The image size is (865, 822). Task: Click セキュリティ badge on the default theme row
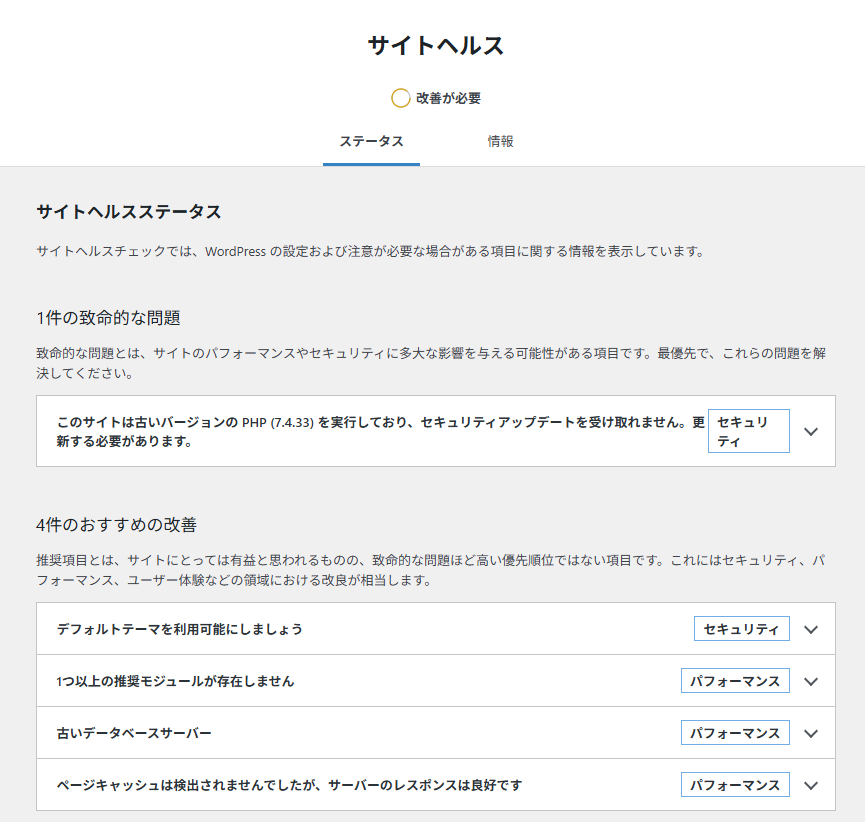[x=741, y=629]
